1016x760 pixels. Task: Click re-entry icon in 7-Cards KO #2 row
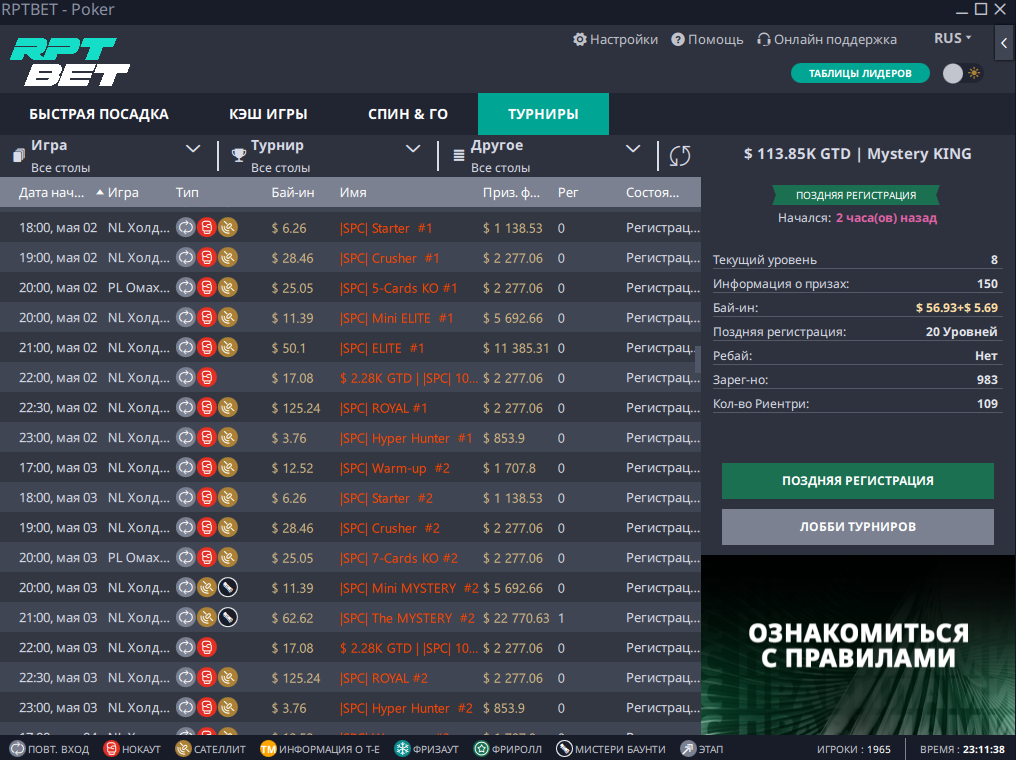coord(185,558)
